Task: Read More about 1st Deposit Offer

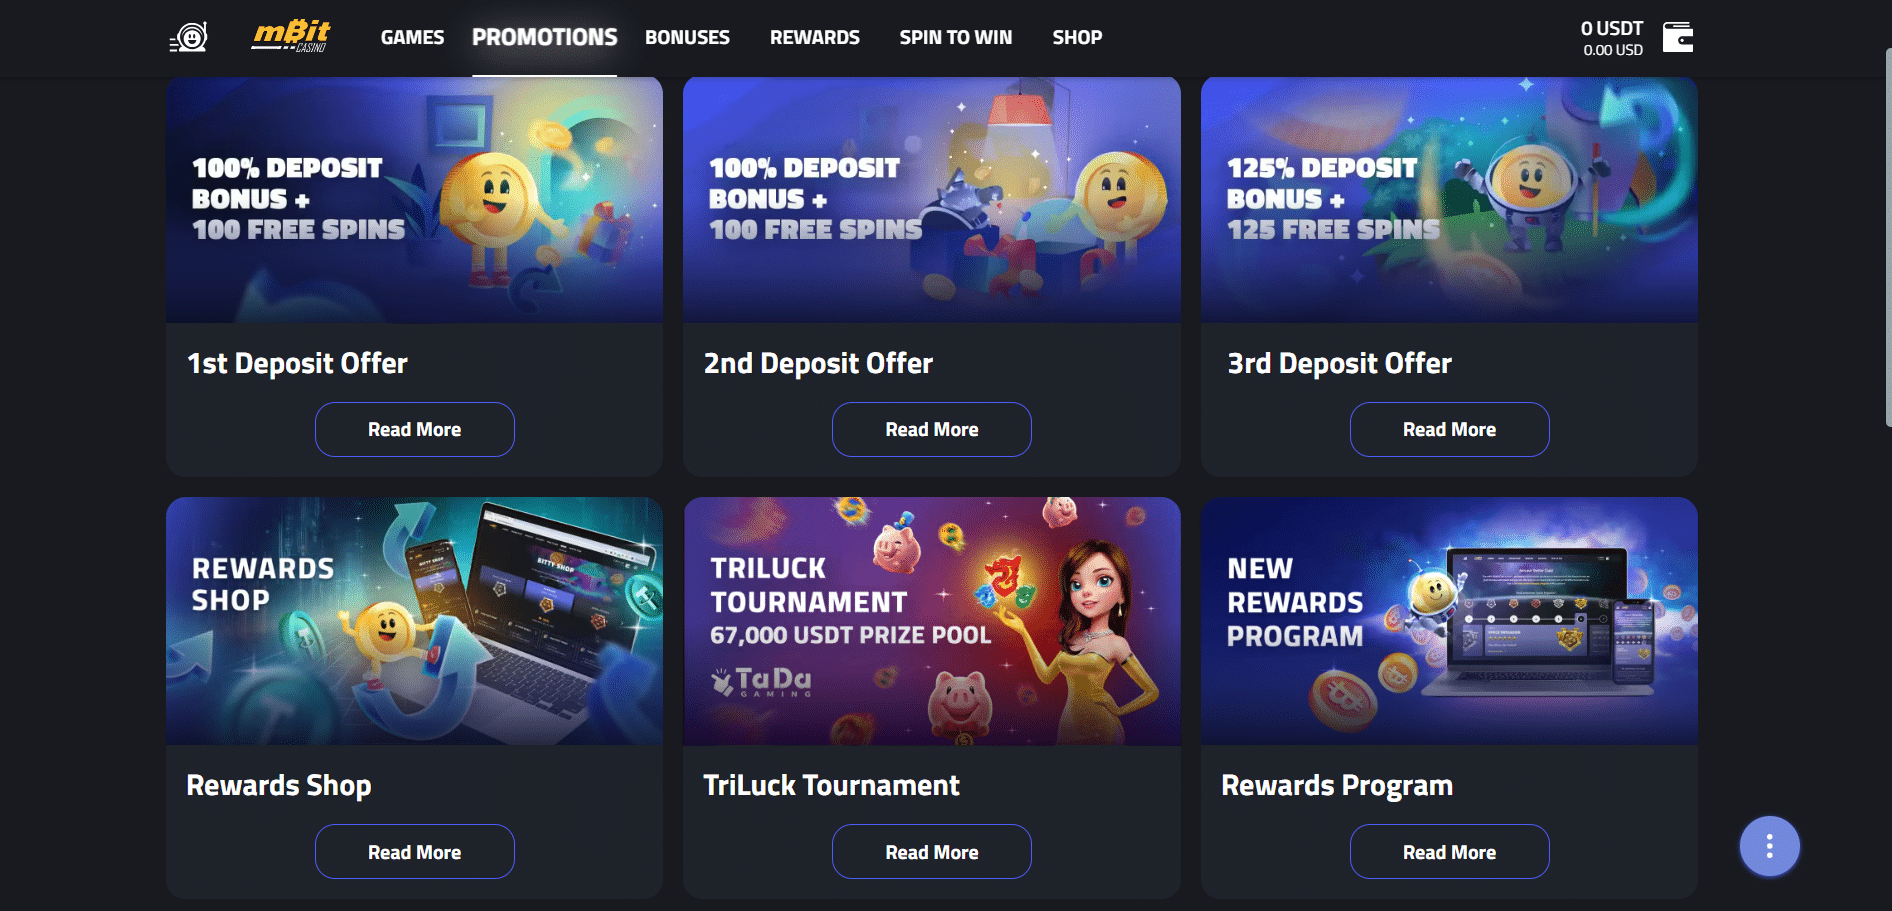Action: 415,429
